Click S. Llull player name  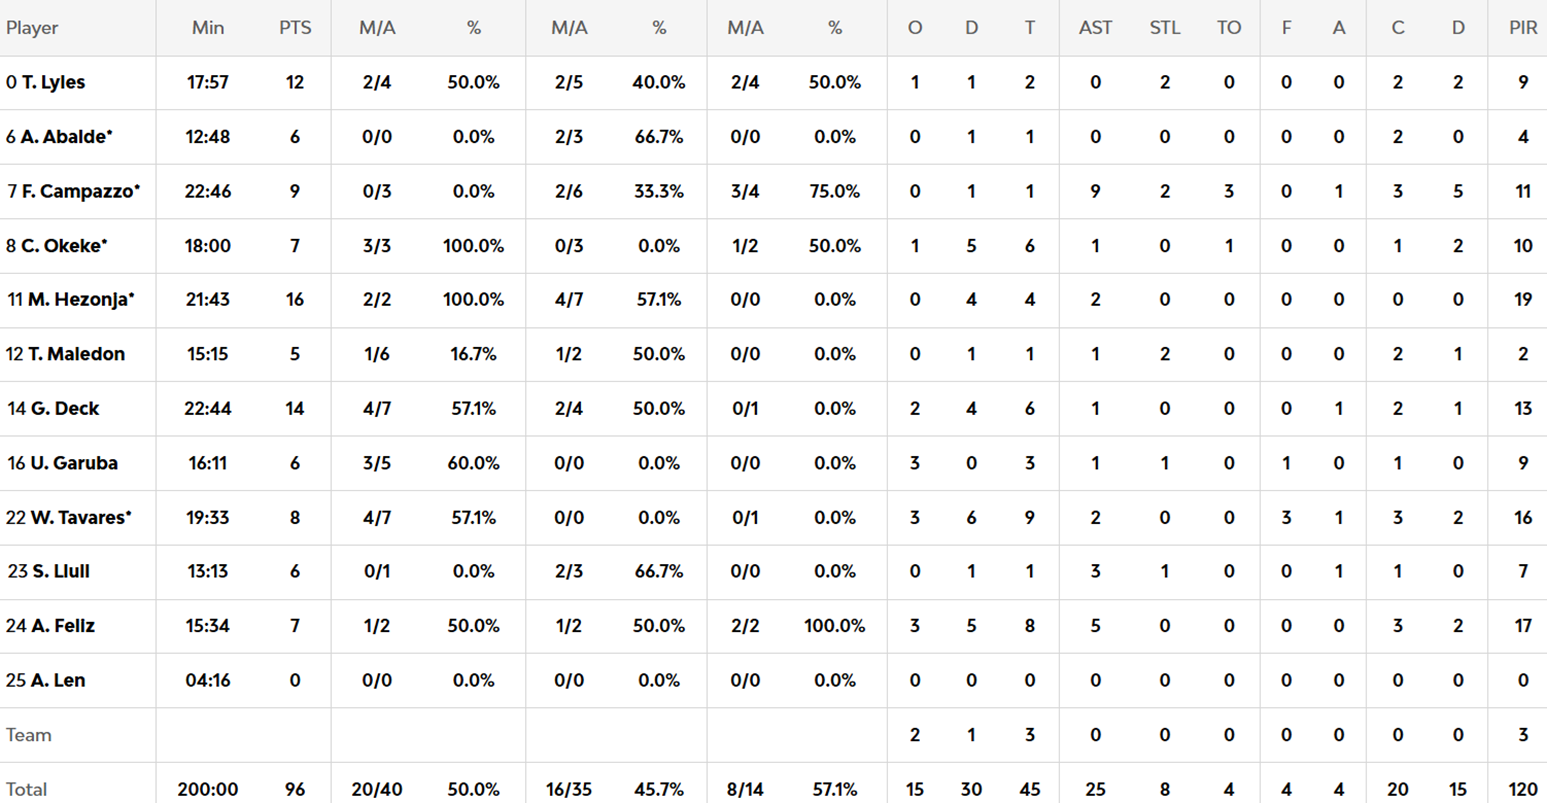(61, 571)
